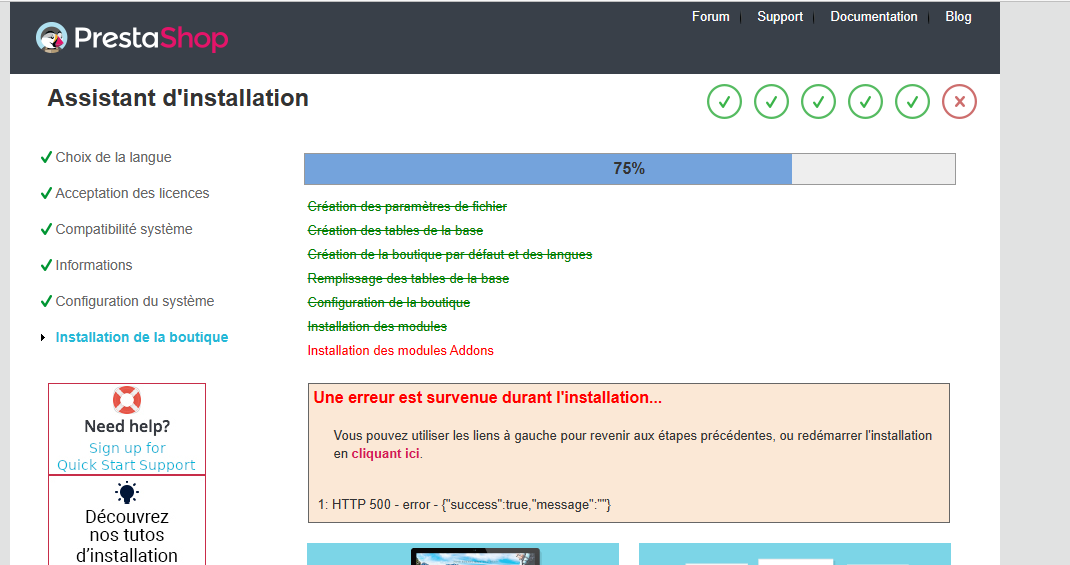Click Configuration de la boutique line
Image resolution: width=1070 pixels, height=565 pixels.
(389, 302)
